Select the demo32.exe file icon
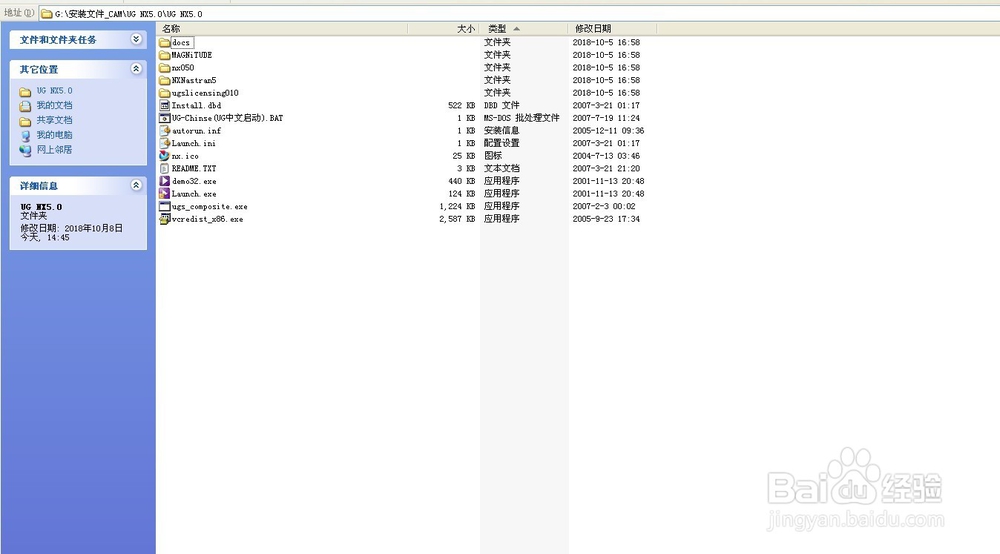1000x554 pixels. 165,181
